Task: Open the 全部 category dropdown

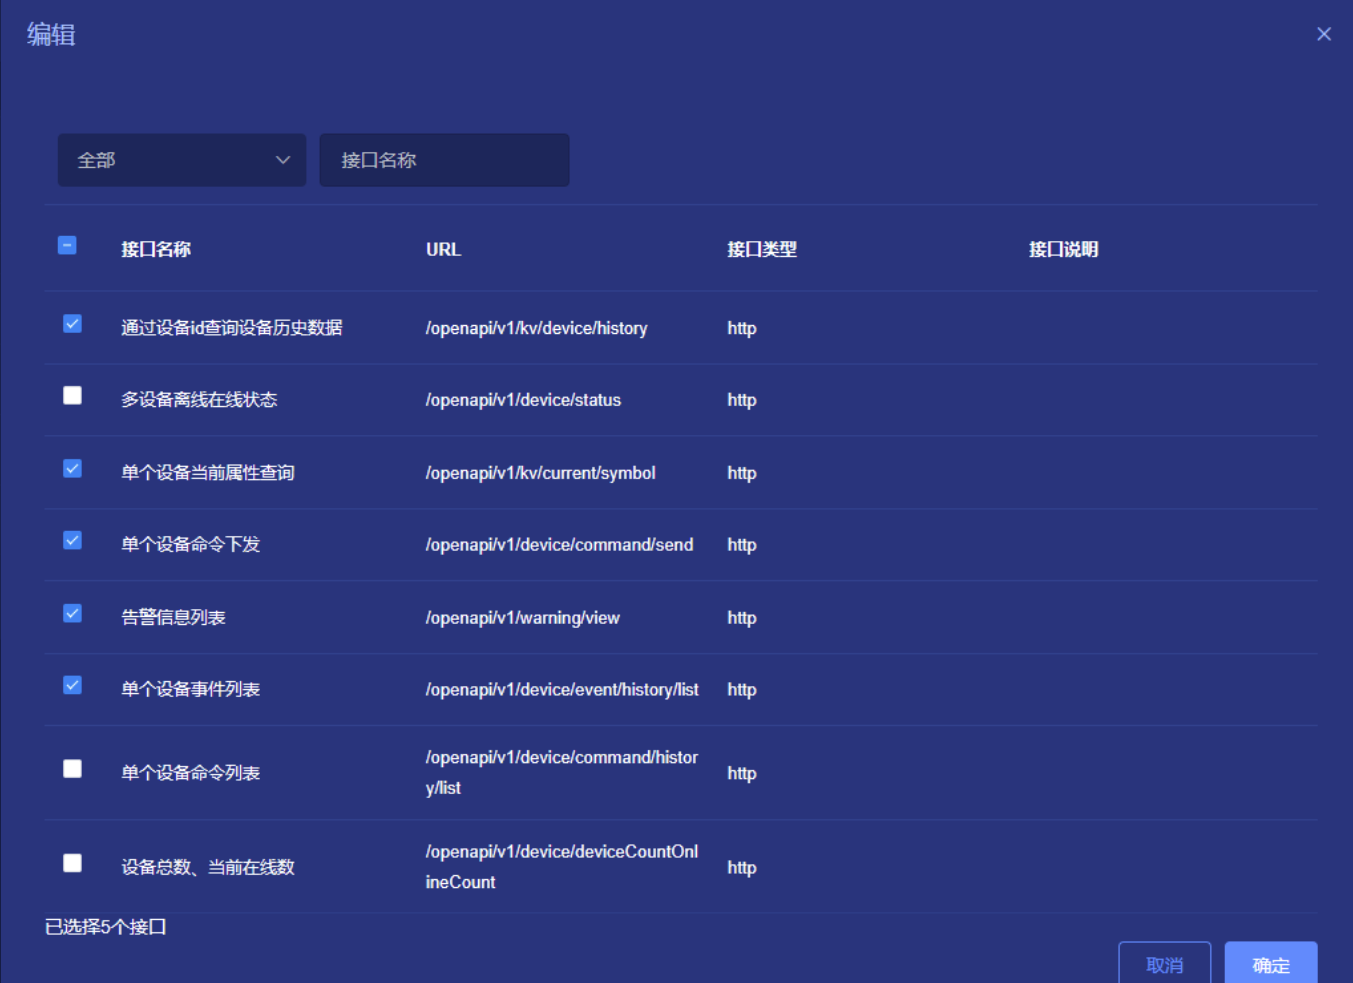Action: [181, 160]
